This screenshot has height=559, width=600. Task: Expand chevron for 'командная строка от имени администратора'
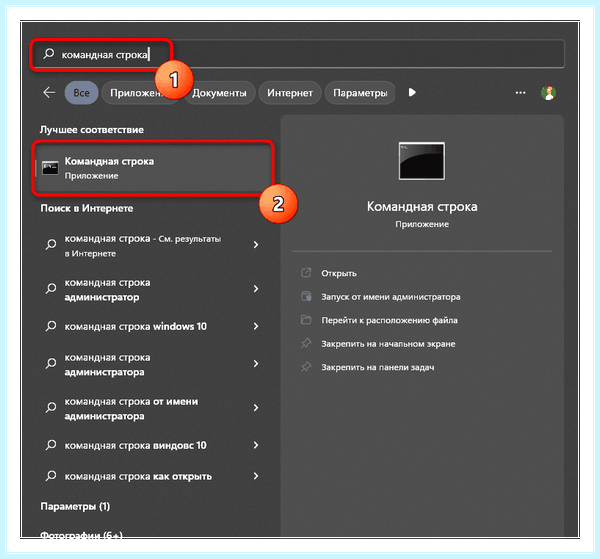[256, 407]
